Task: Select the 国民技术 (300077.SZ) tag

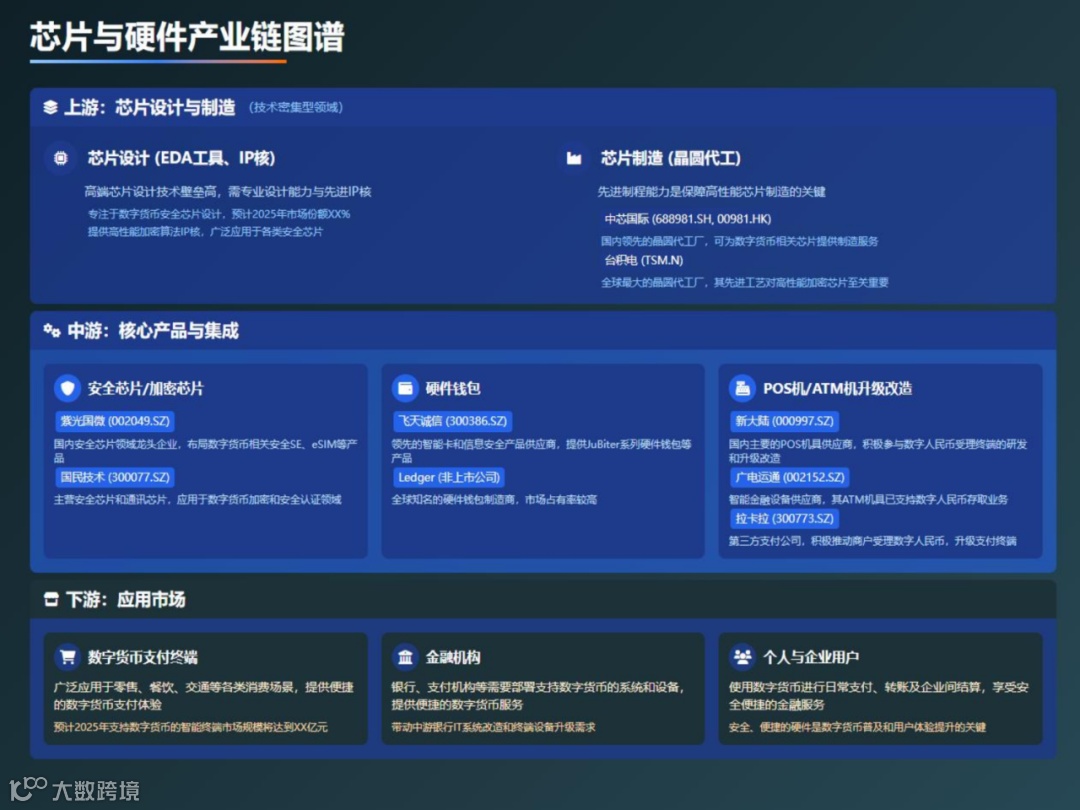Action: [x=115, y=477]
